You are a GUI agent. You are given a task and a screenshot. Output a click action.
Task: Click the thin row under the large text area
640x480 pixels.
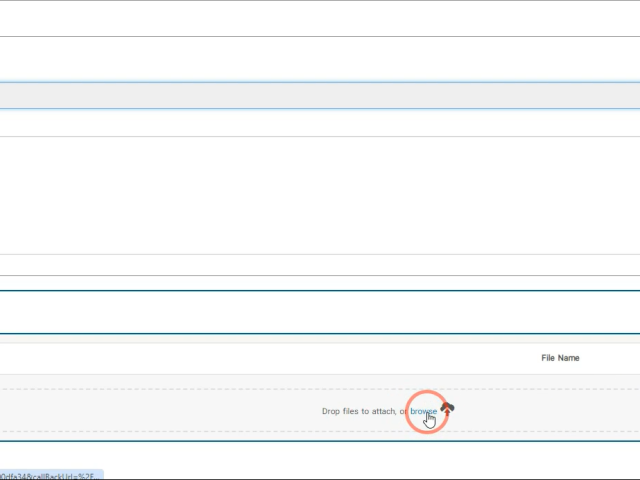(320, 265)
